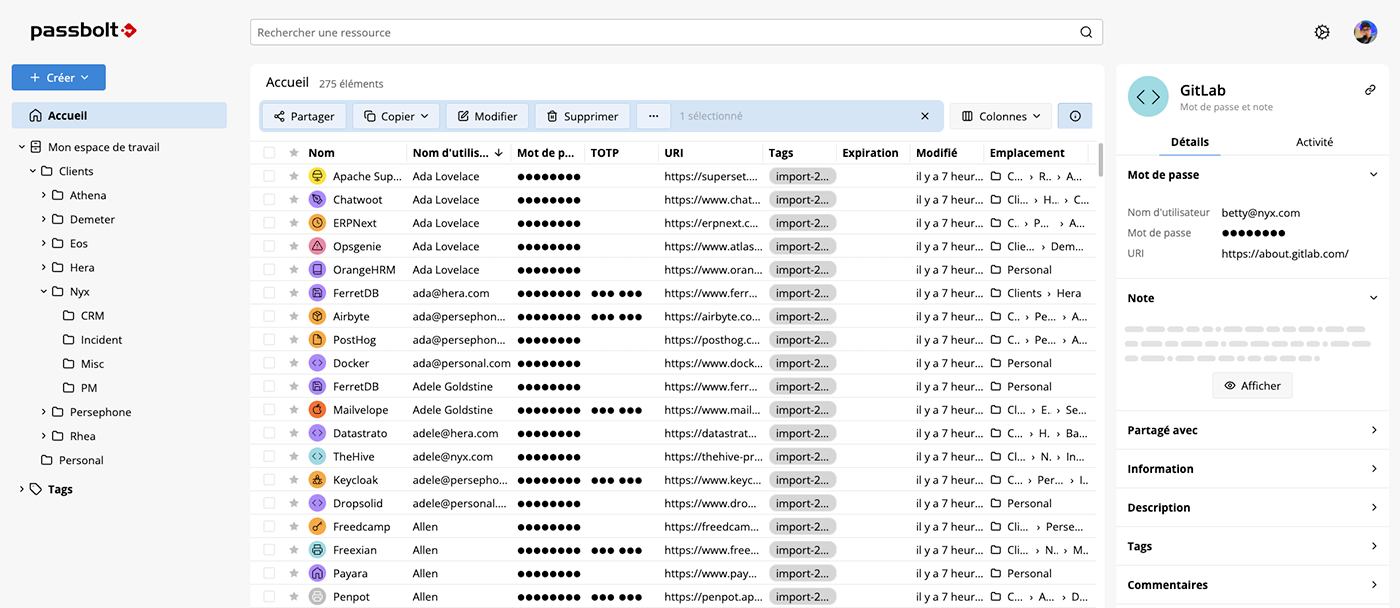Copy the GitLab permalink link icon

point(1370,90)
